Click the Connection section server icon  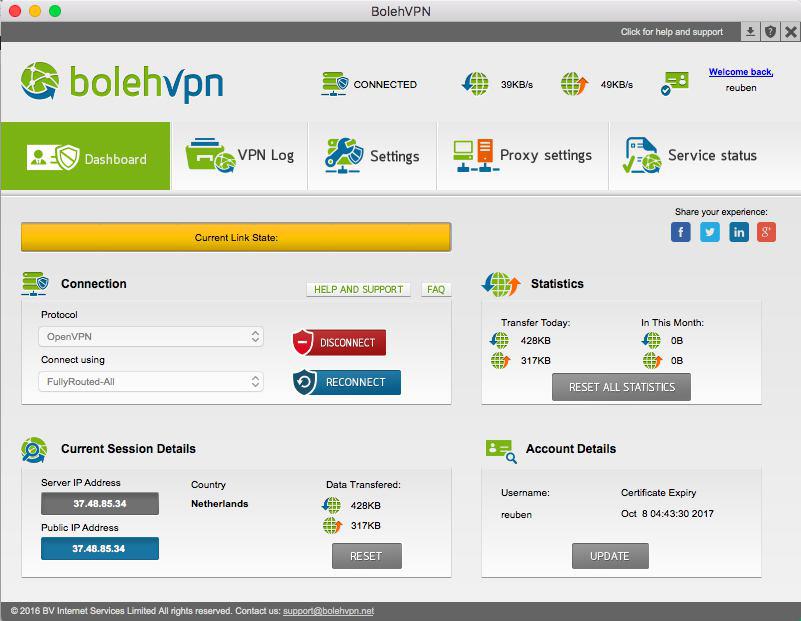click(x=35, y=283)
